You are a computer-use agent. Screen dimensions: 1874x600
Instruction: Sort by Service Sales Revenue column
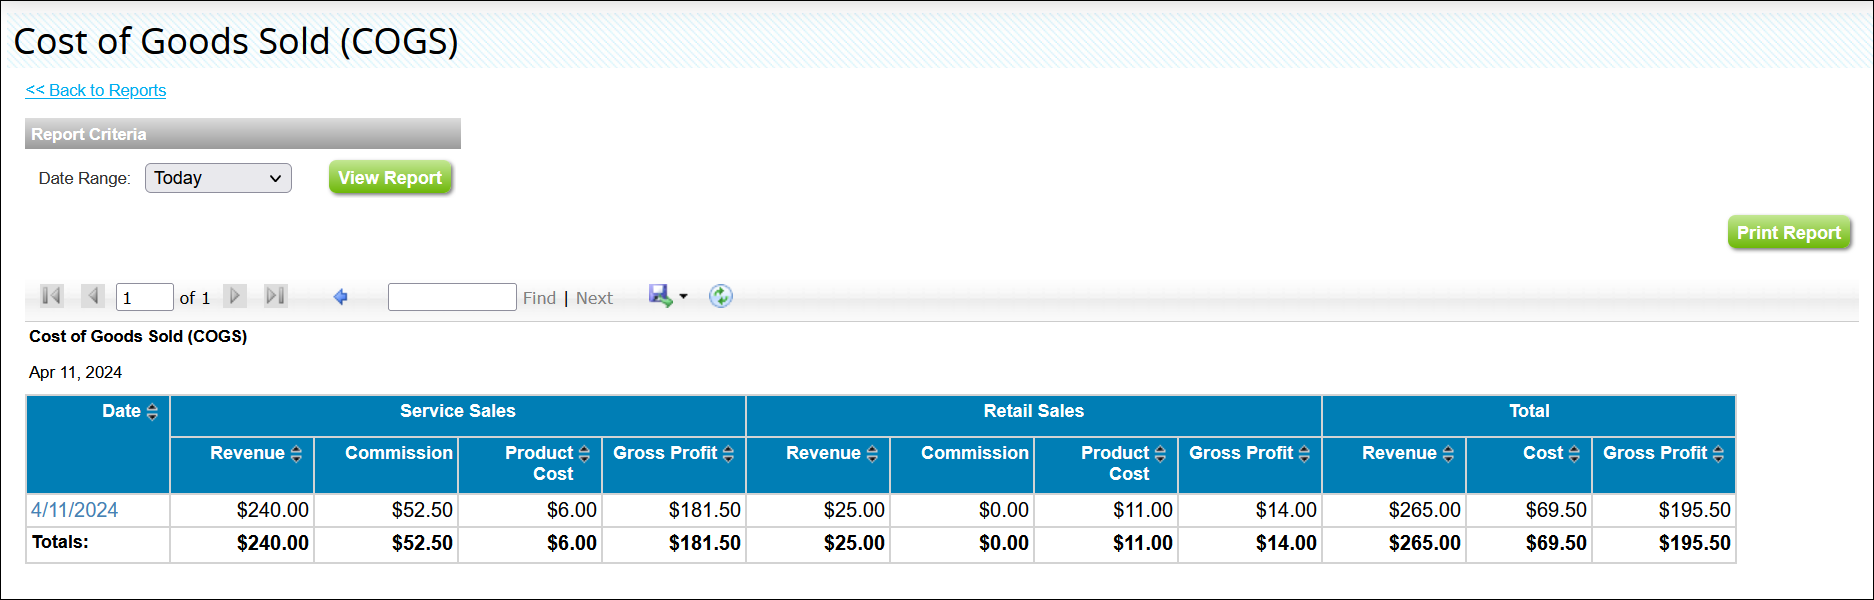tap(296, 454)
